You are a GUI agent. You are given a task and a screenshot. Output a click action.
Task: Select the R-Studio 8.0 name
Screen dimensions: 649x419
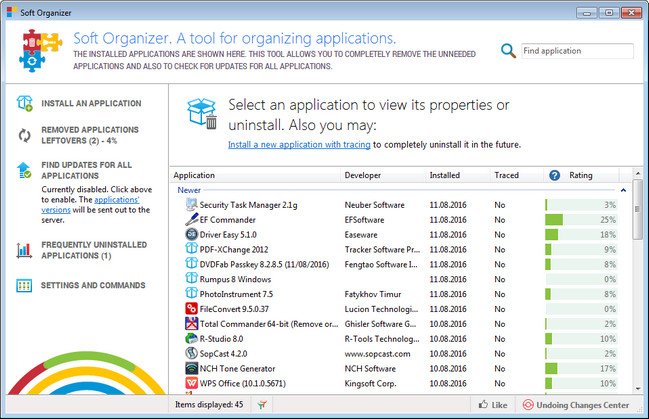tap(221, 339)
